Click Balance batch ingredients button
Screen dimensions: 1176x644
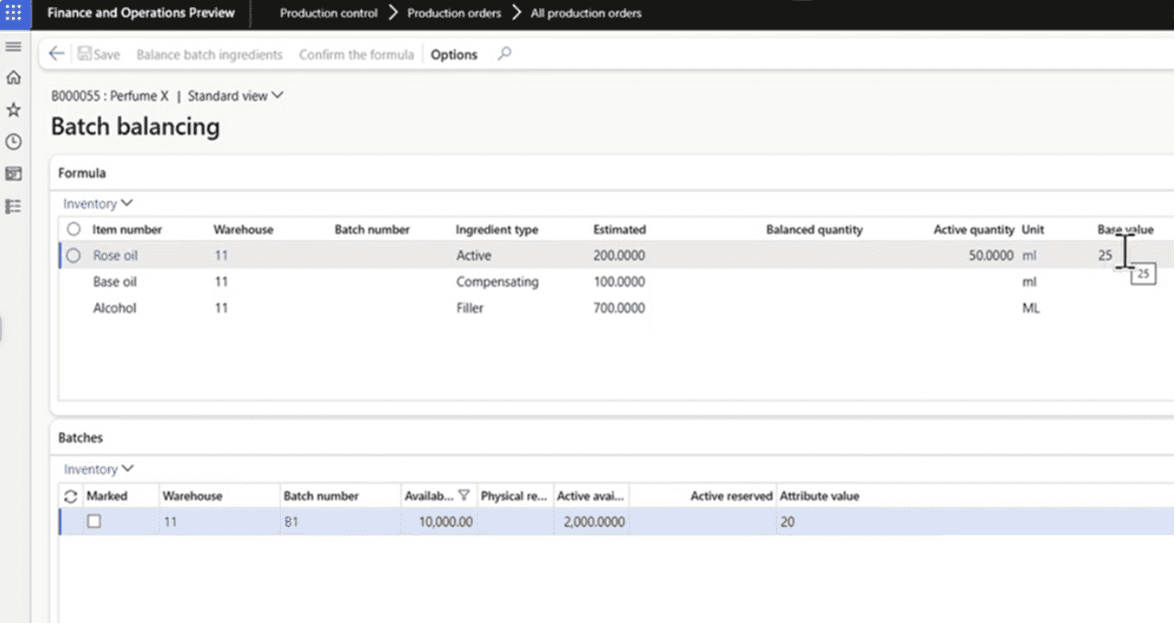[x=209, y=54]
